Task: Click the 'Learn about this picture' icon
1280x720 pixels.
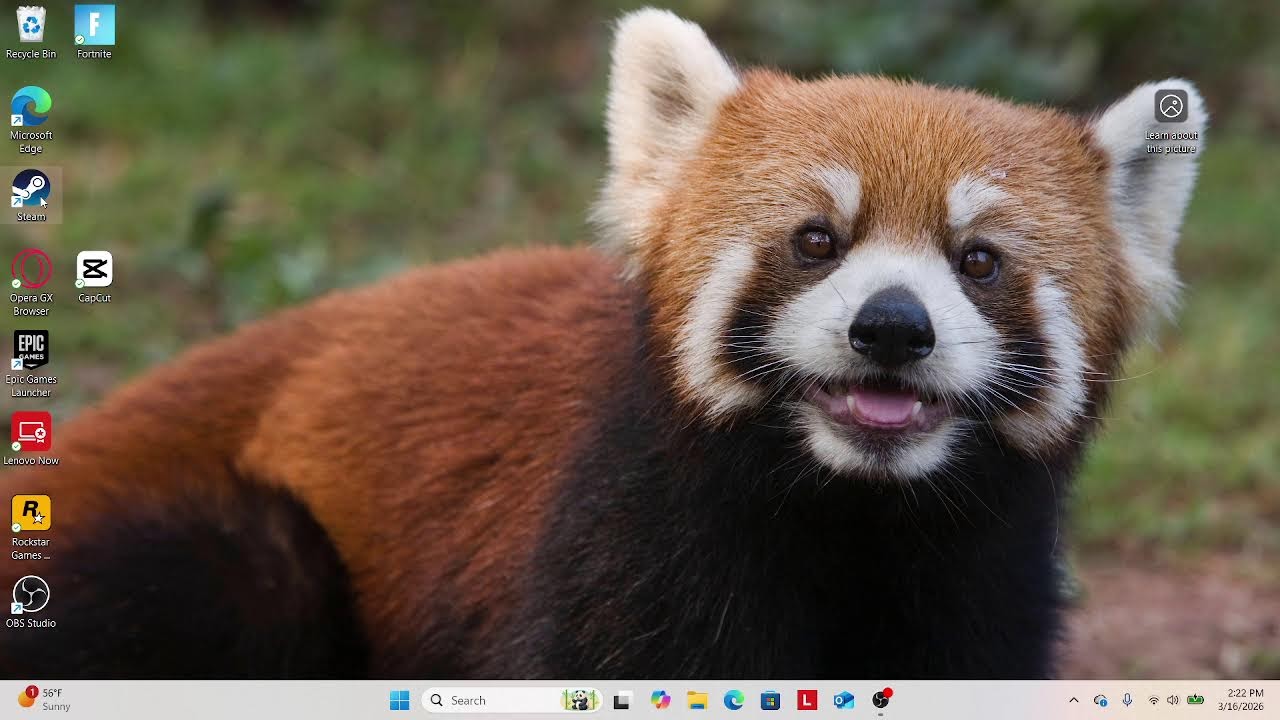Action: tap(1171, 122)
